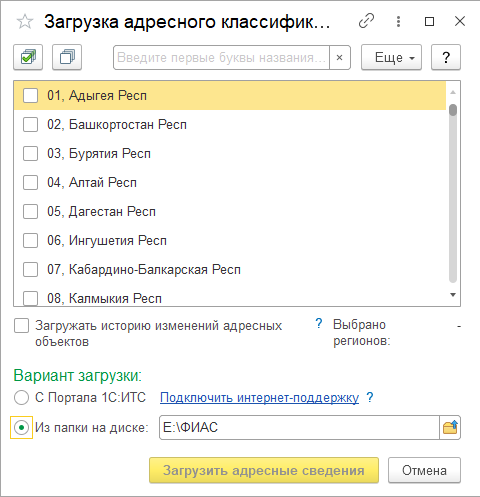Tick the 07, Кабардино-Балкарская Респ checkbox
Screen dimensions: 480x497
[x=30, y=270]
